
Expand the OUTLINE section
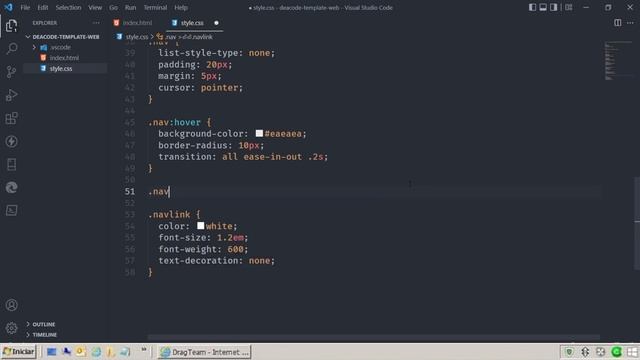(x=43, y=324)
